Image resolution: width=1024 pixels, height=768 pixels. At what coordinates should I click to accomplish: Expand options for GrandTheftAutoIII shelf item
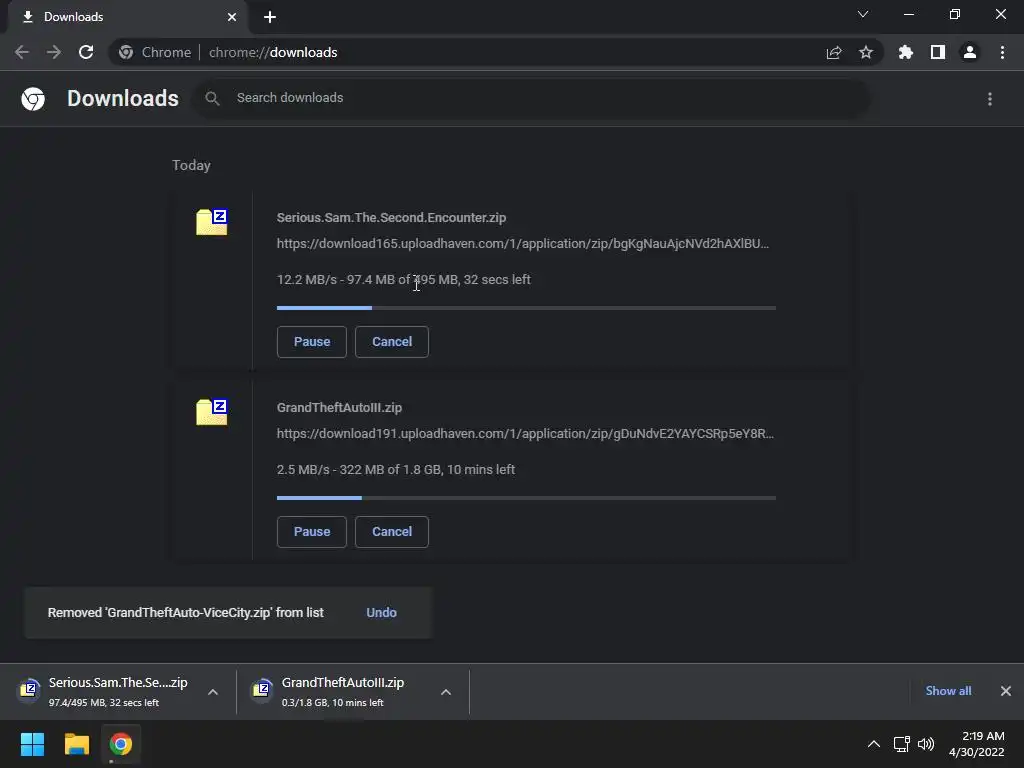point(446,692)
